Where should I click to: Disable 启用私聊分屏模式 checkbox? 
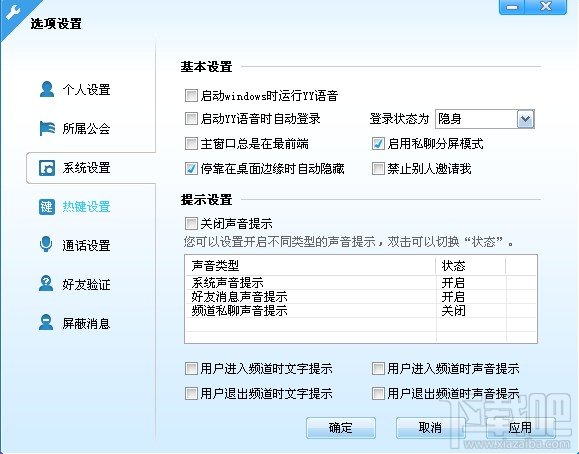[x=378, y=143]
